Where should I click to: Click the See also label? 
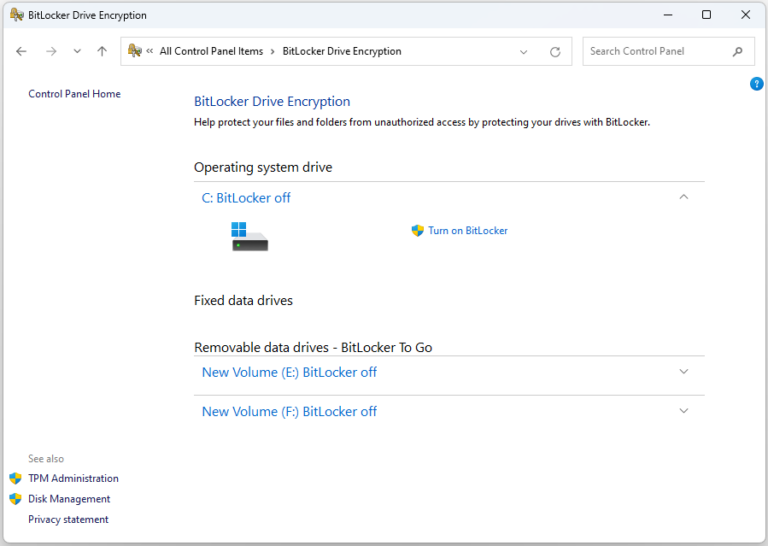(46, 459)
